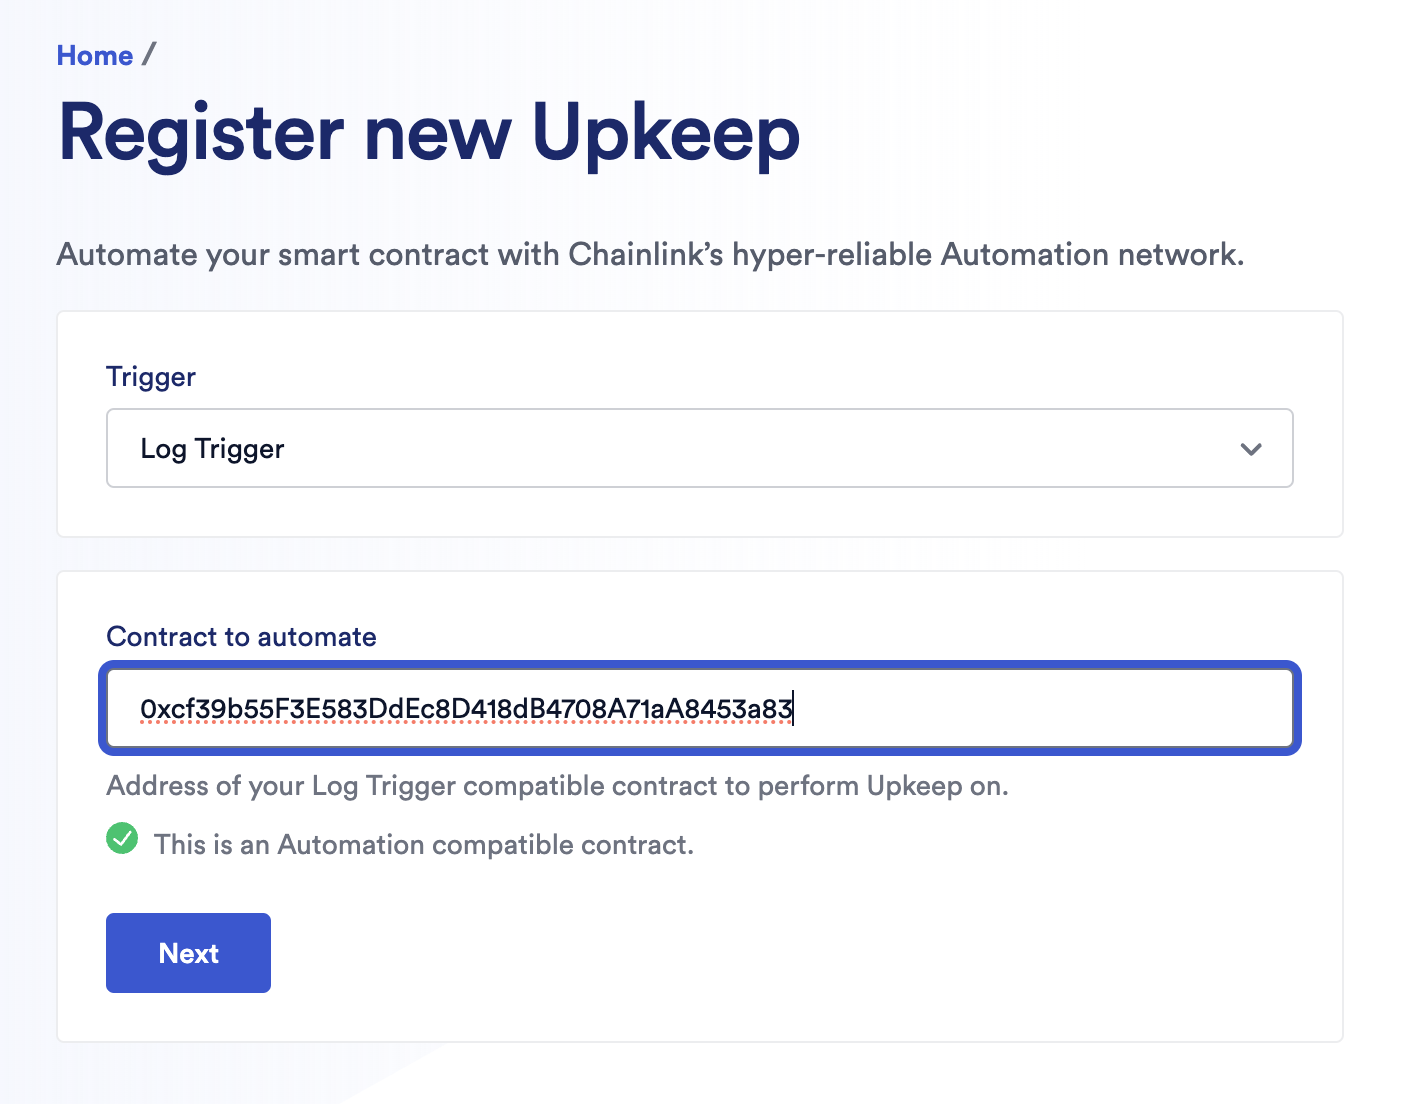Select the Trigger field label

(151, 377)
